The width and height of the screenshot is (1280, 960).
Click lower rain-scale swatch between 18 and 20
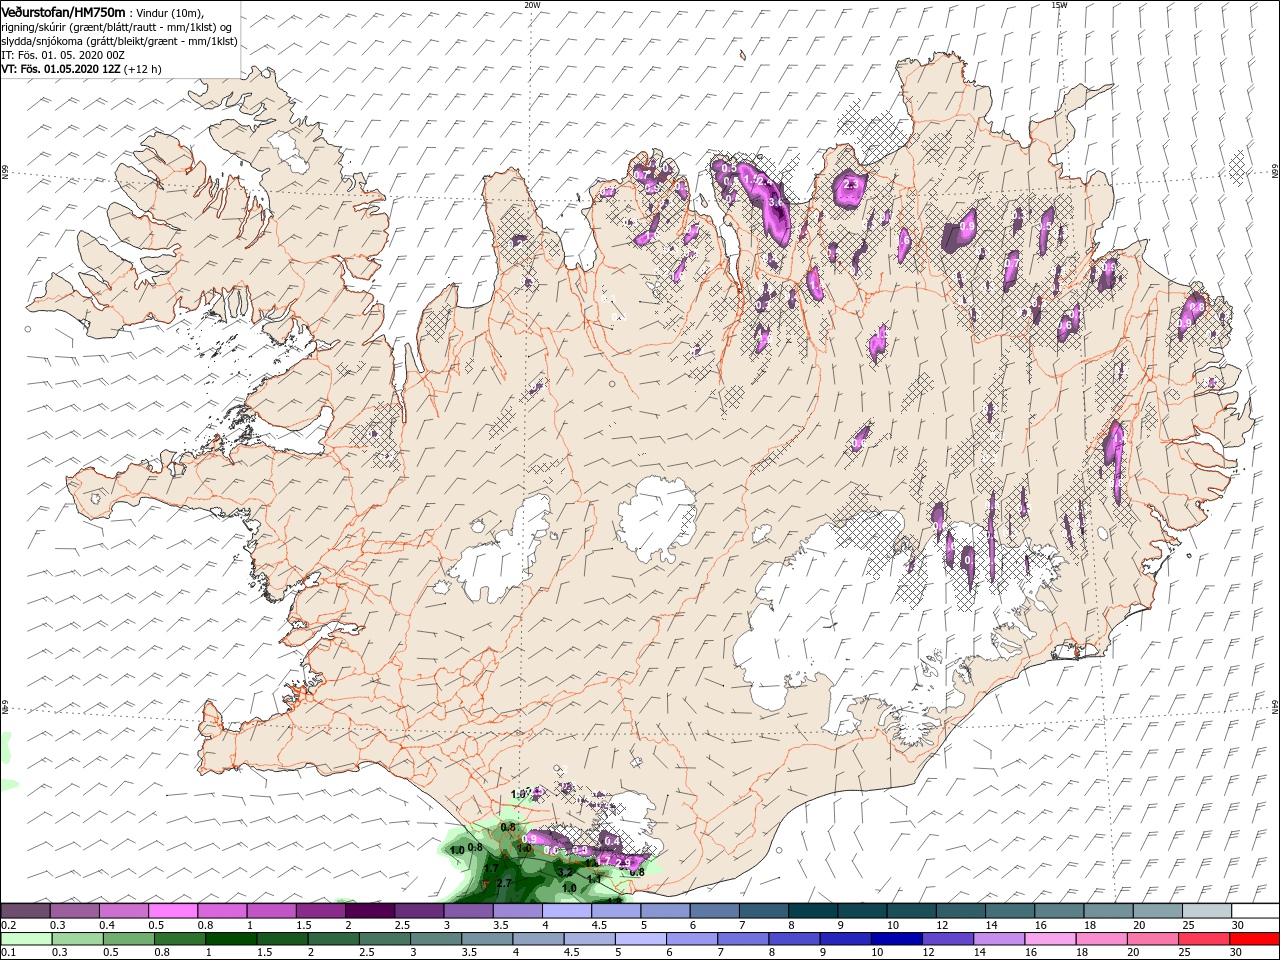pyautogui.click(x=1101, y=939)
